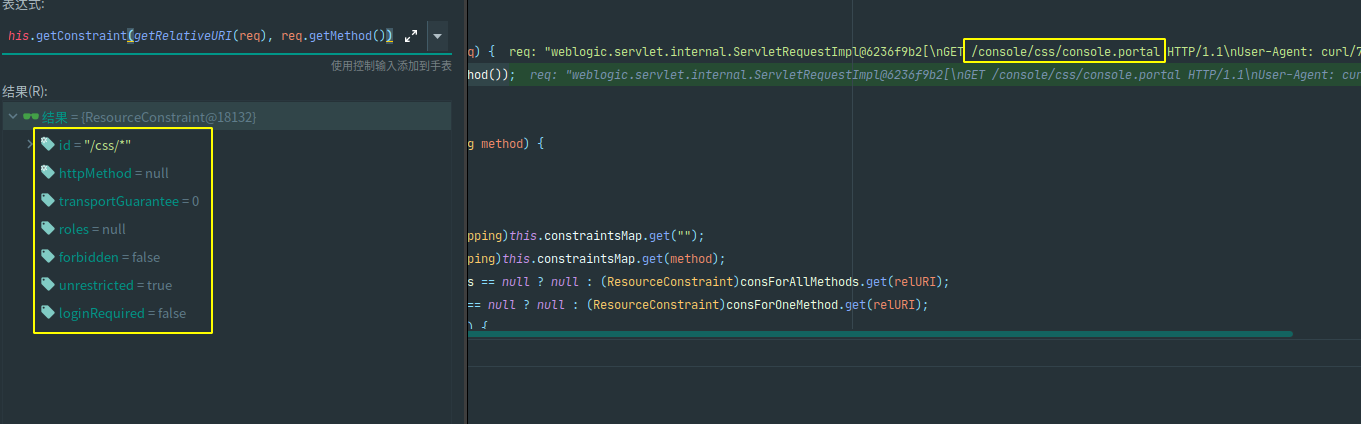Click the tag icon next to id

click(x=48, y=145)
